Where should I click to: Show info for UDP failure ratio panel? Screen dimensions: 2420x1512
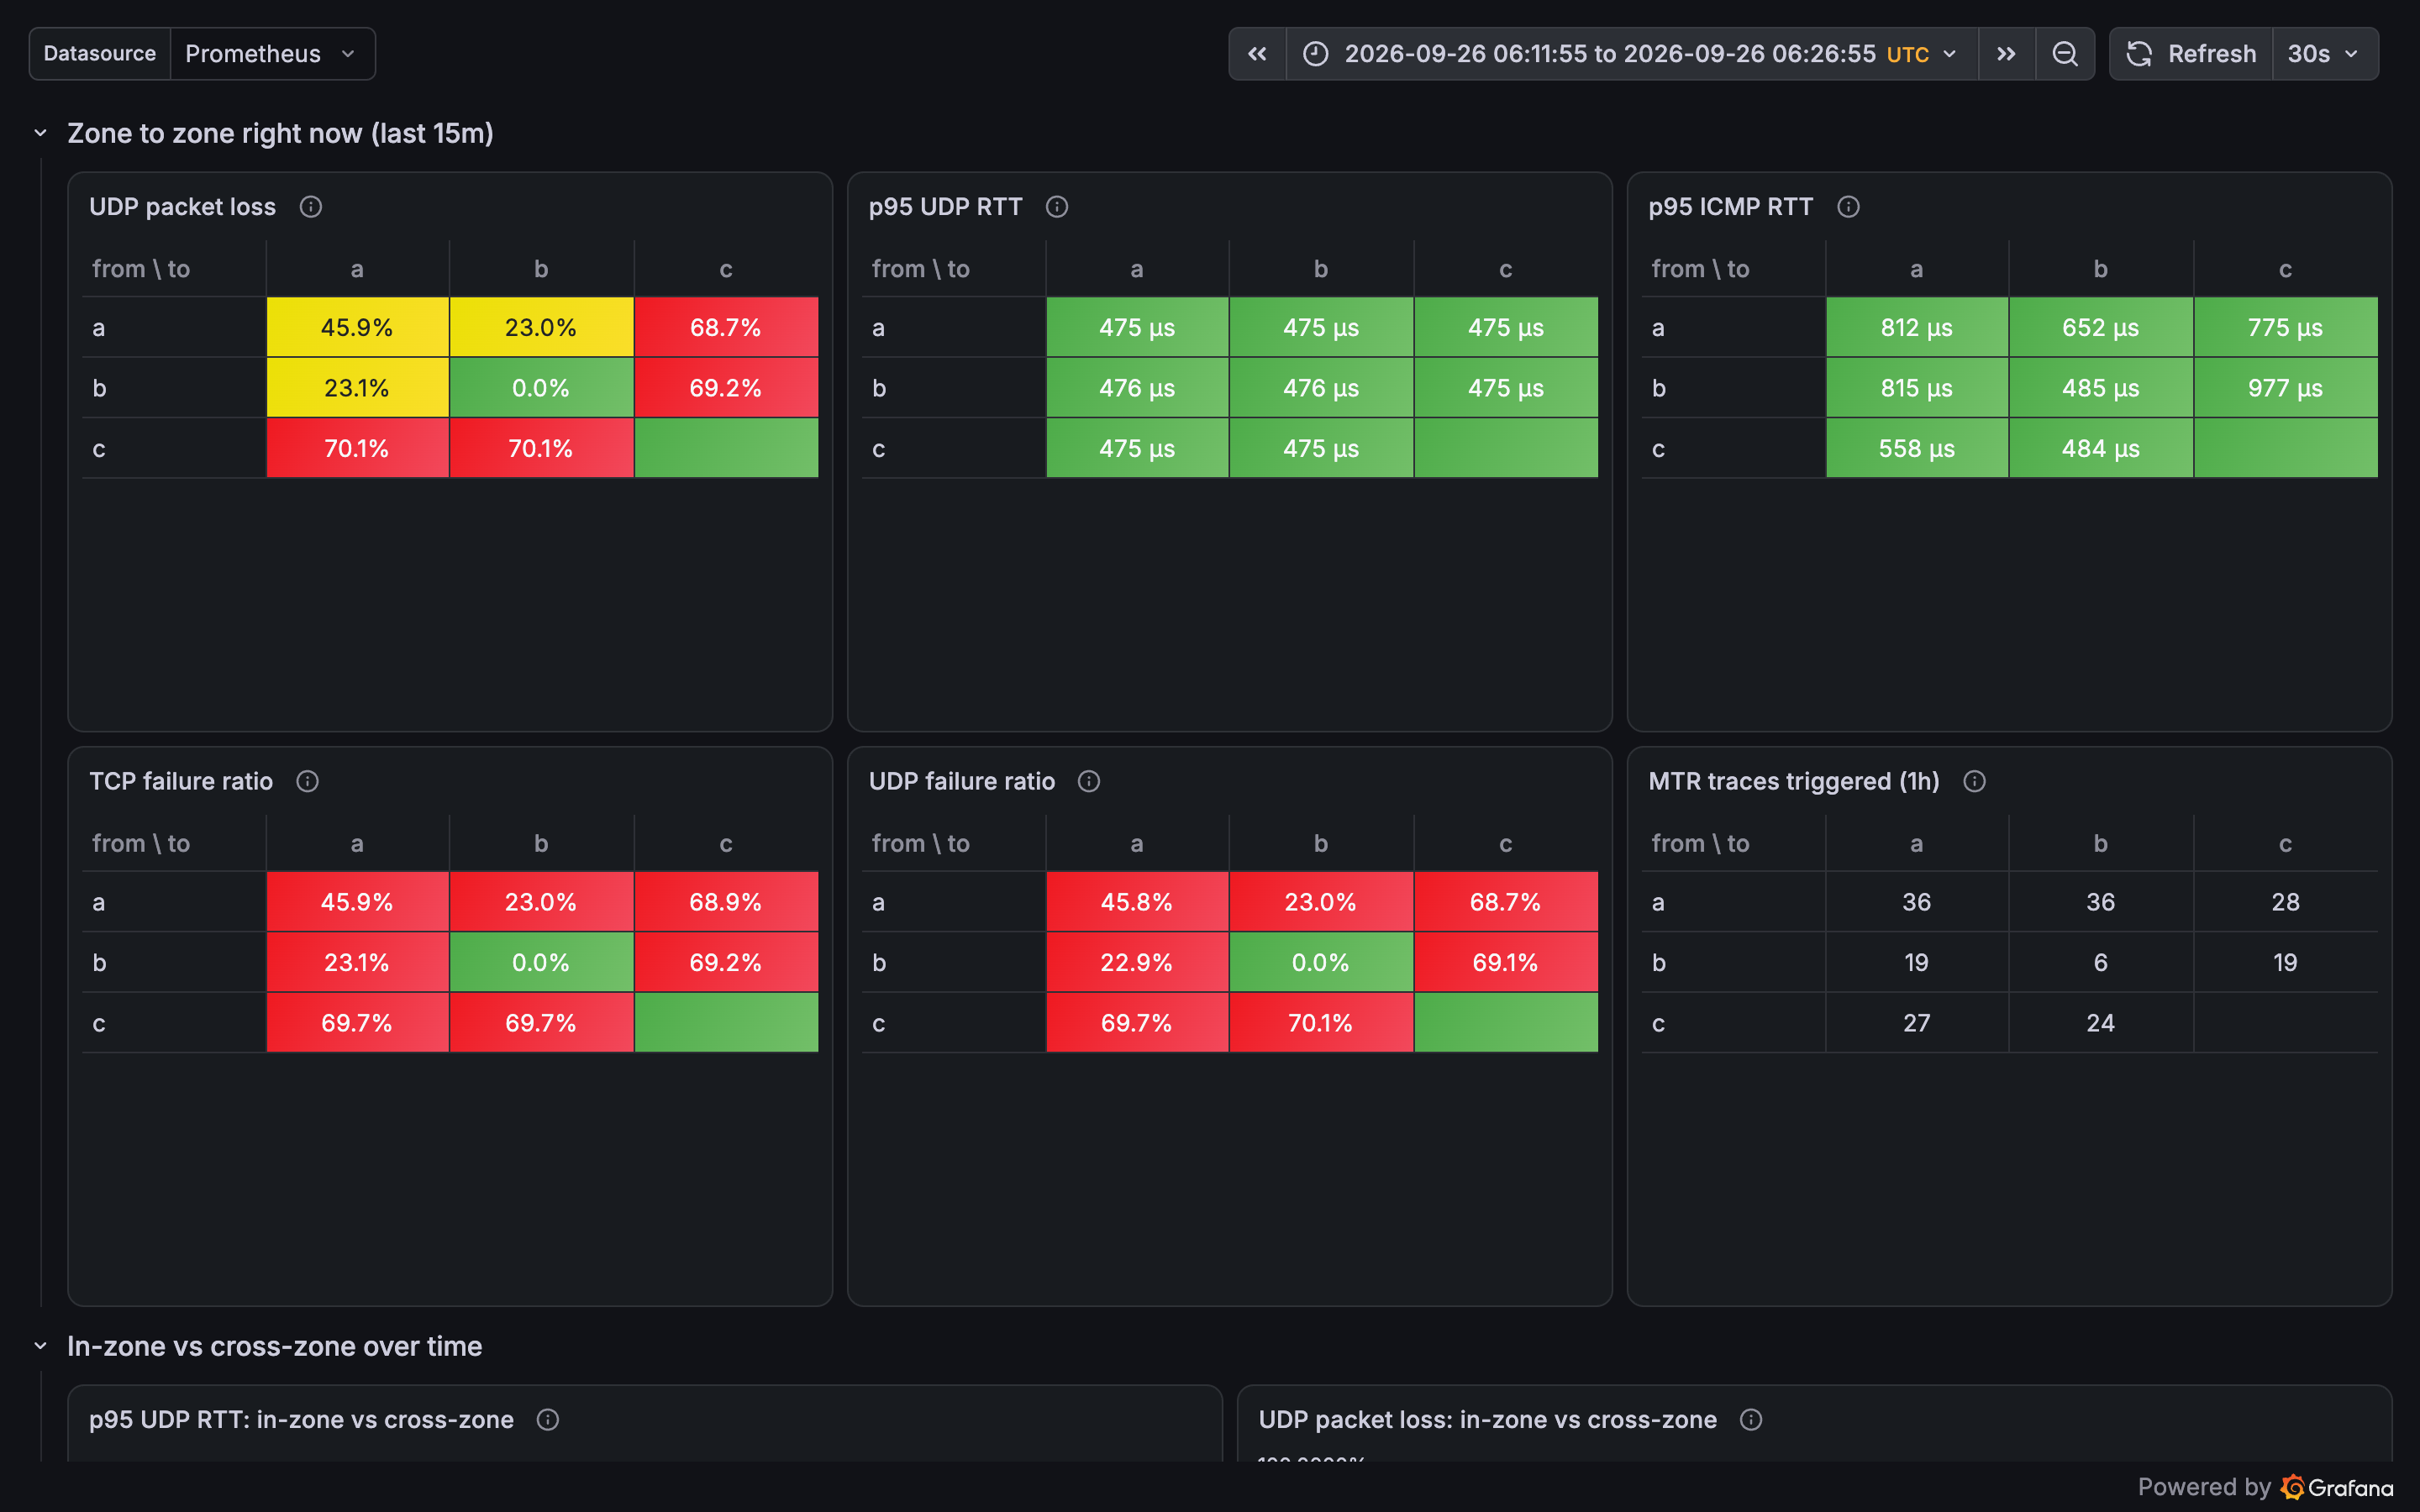[1089, 782]
